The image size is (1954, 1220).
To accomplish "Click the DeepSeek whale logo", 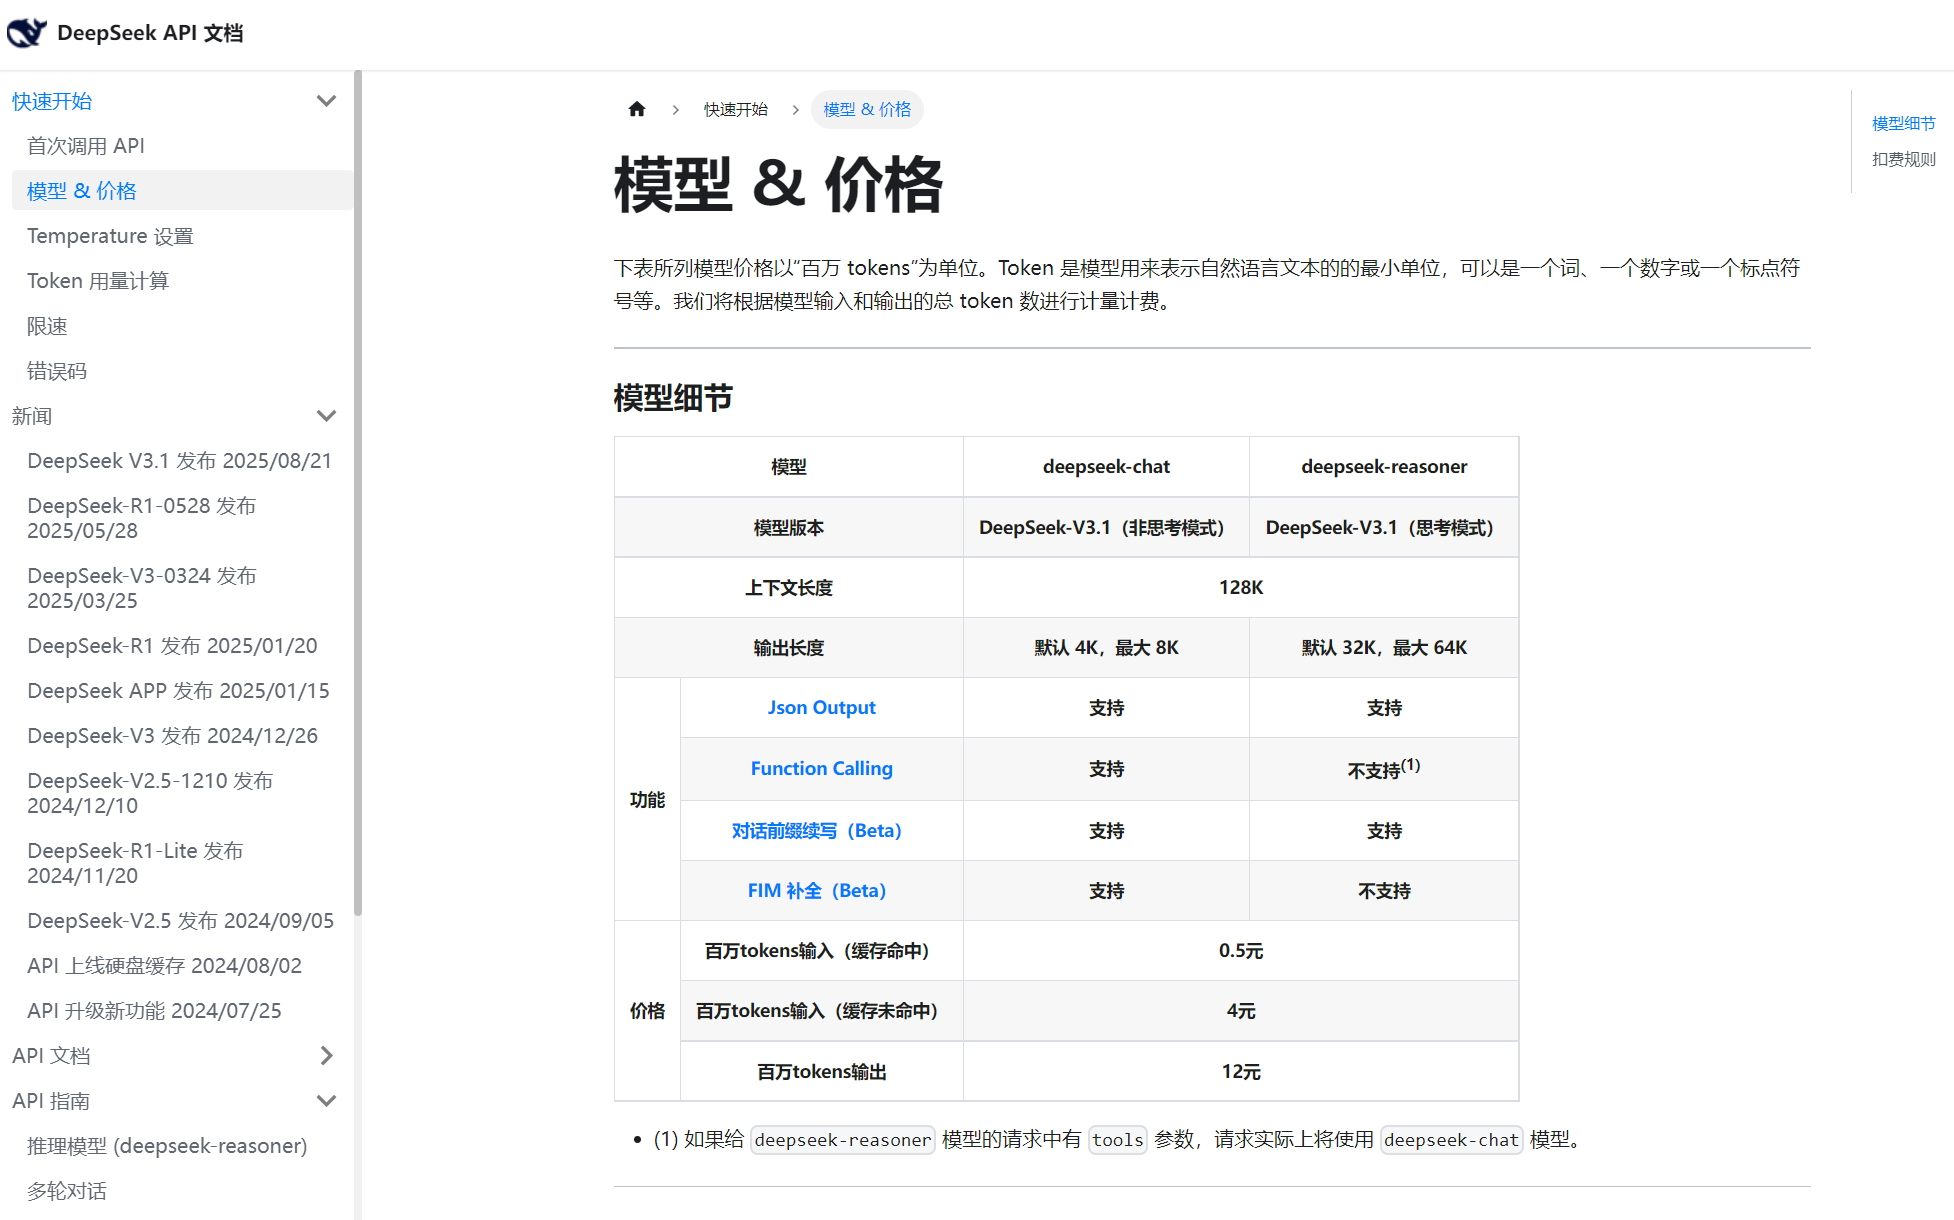I will [26, 33].
